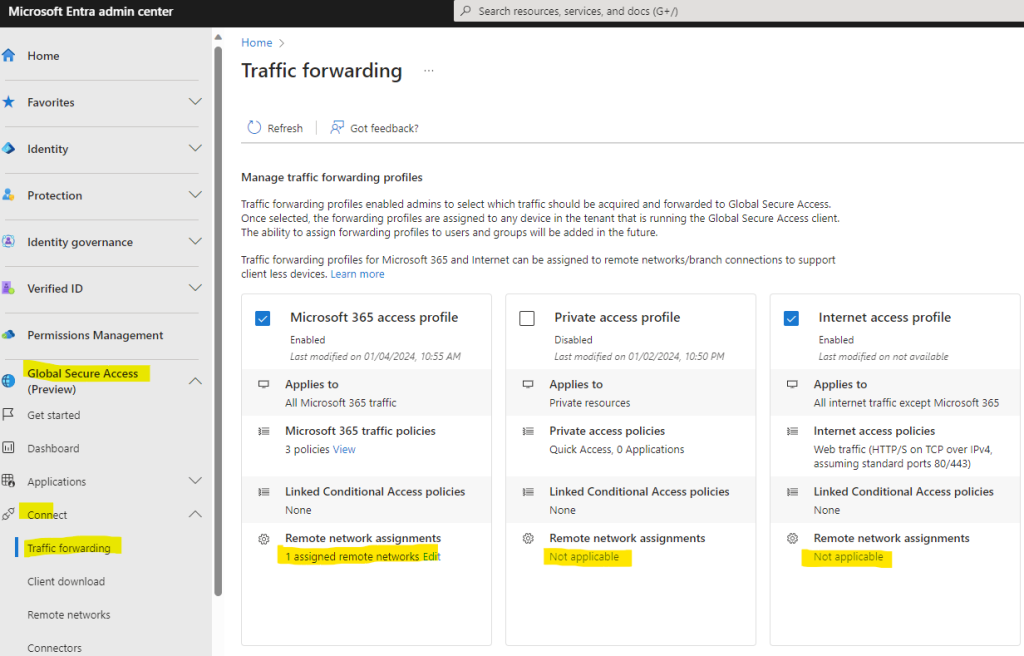Image resolution: width=1024 pixels, height=656 pixels.
Task: Uncheck the Microsoft 365 access profile checkbox
Action: click(x=263, y=318)
